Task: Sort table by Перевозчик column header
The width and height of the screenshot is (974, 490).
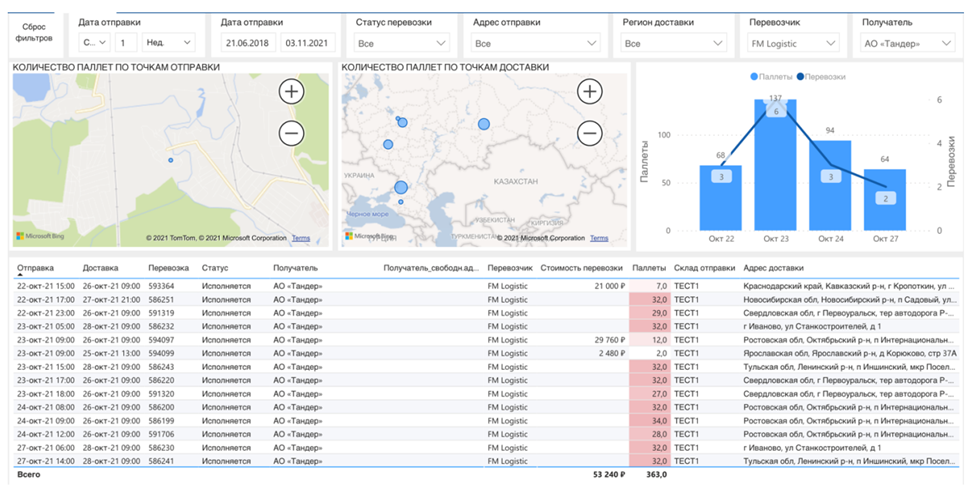Action: pyautogui.click(x=510, y=268)
